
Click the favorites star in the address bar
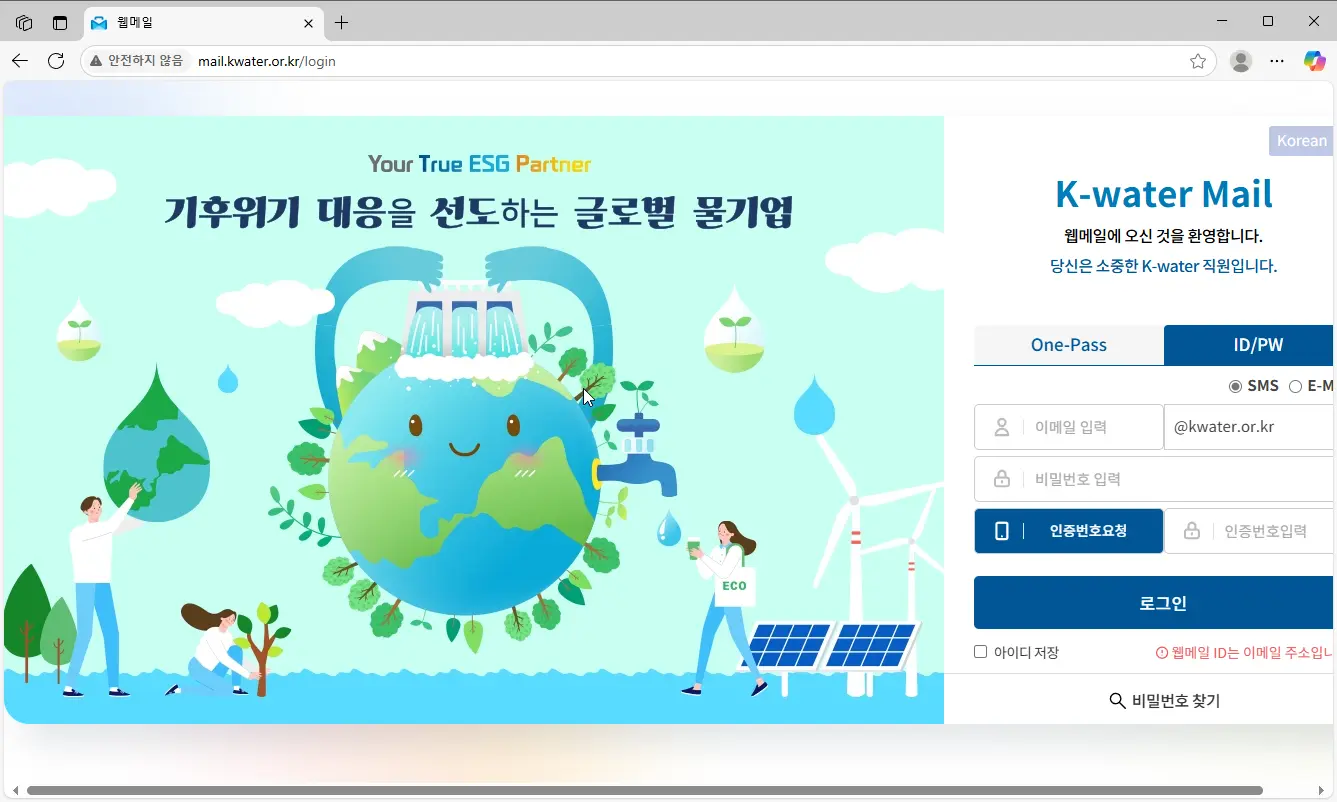(1198, 61)
